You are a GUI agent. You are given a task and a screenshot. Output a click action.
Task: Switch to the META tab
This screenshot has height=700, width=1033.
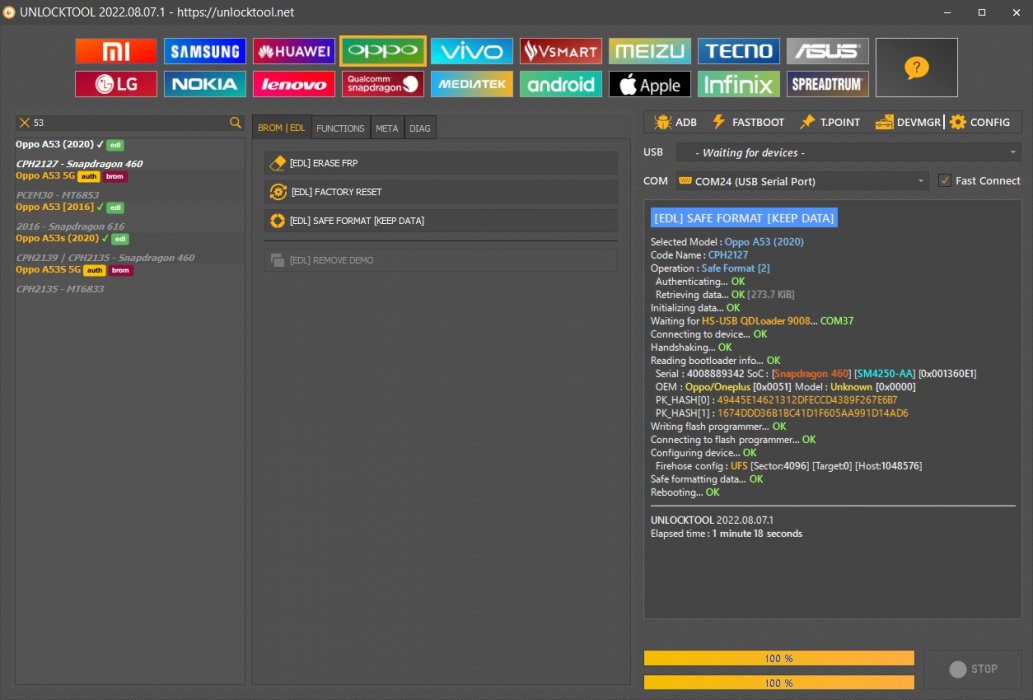click(x=387, y=128)
